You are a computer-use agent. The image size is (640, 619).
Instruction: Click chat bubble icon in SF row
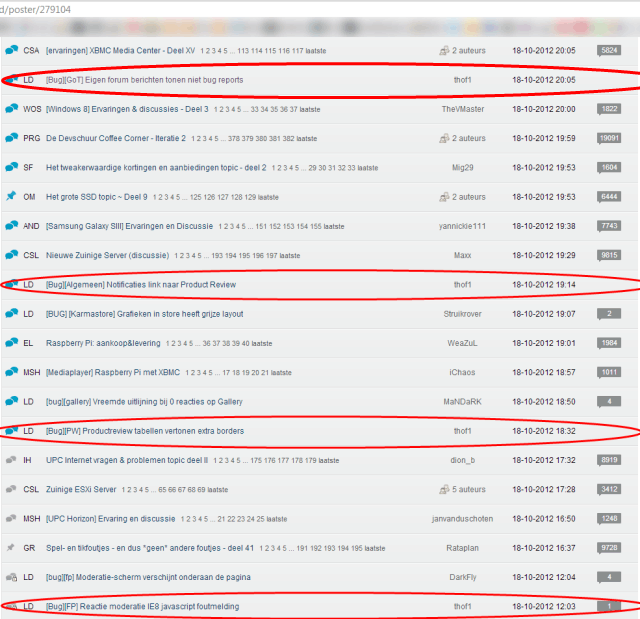pos(11,166)
